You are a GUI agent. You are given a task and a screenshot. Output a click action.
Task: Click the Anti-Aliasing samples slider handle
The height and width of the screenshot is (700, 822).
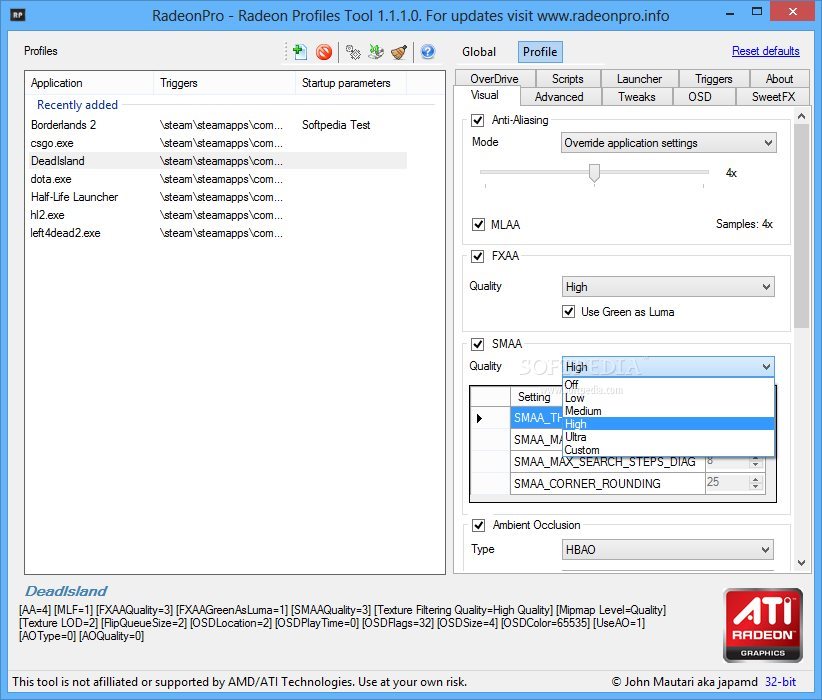[x=594, y=173]
